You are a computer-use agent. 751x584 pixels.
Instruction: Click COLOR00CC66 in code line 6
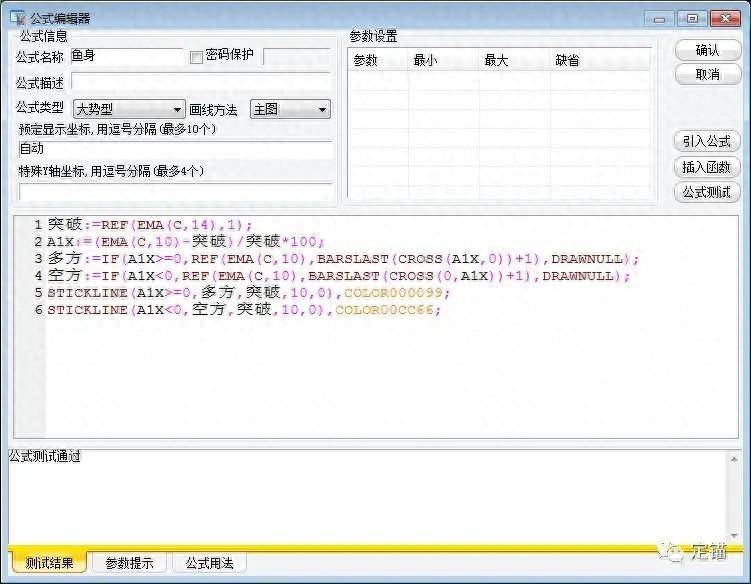tap(387, 310)
